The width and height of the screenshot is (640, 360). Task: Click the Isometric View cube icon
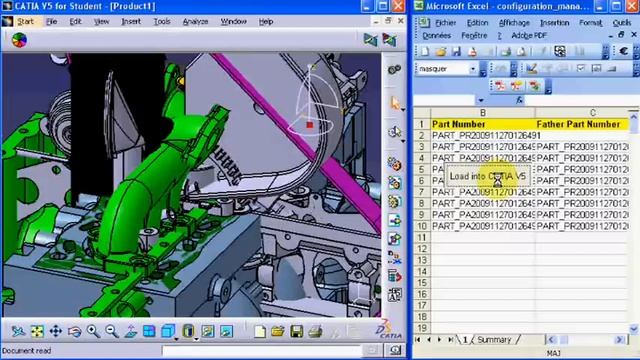pyautogui.click(x=168, y=331)
